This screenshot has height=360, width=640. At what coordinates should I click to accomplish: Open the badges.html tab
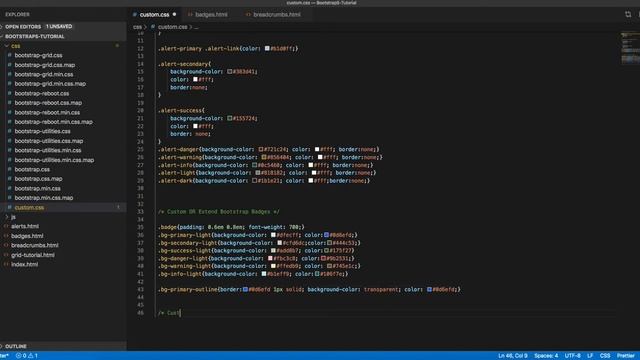point(211,15)
